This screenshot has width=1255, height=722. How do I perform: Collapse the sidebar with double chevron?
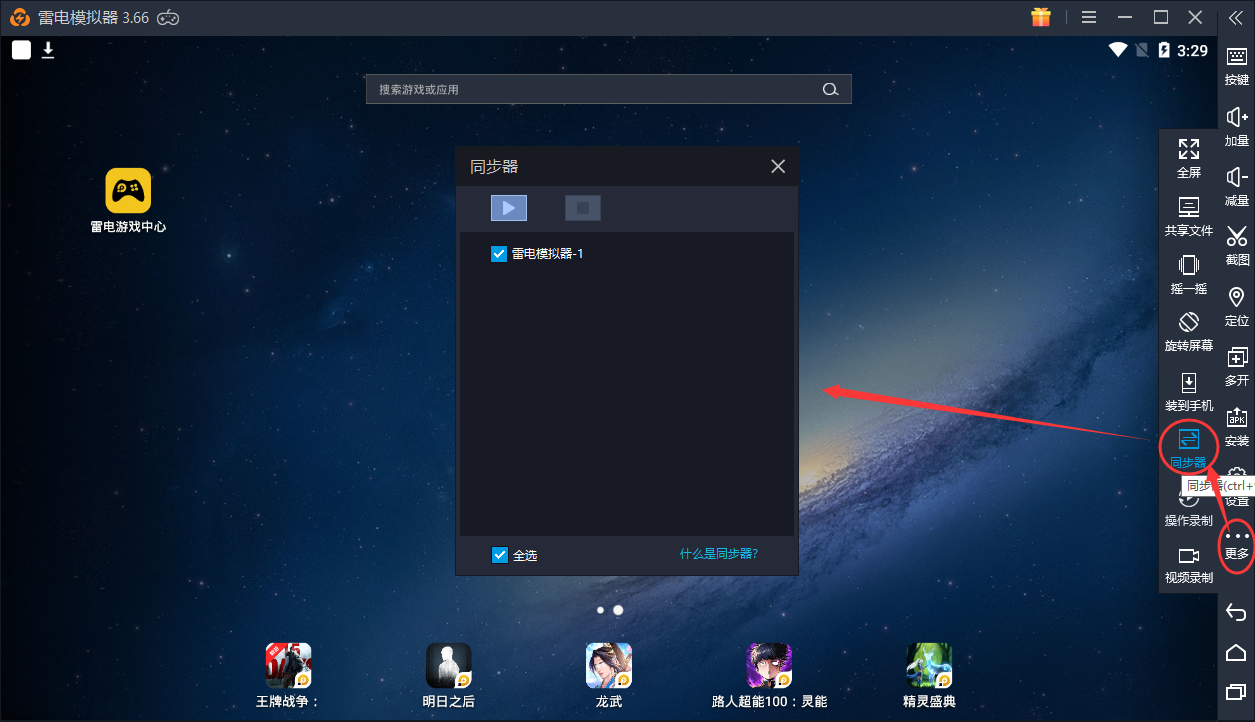(x=1236, y=17)
